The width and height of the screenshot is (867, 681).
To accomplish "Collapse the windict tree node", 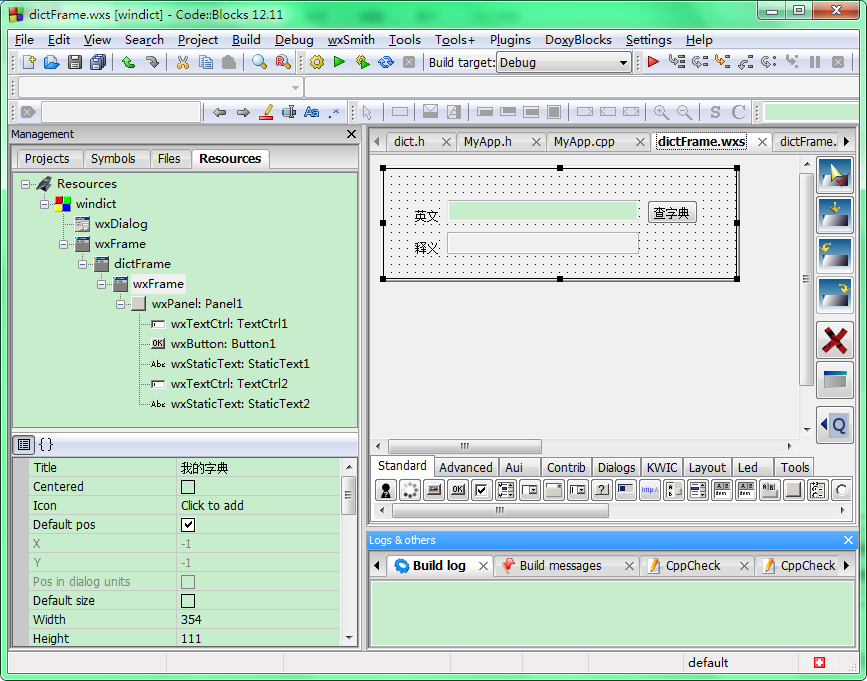I will point(45,204).
